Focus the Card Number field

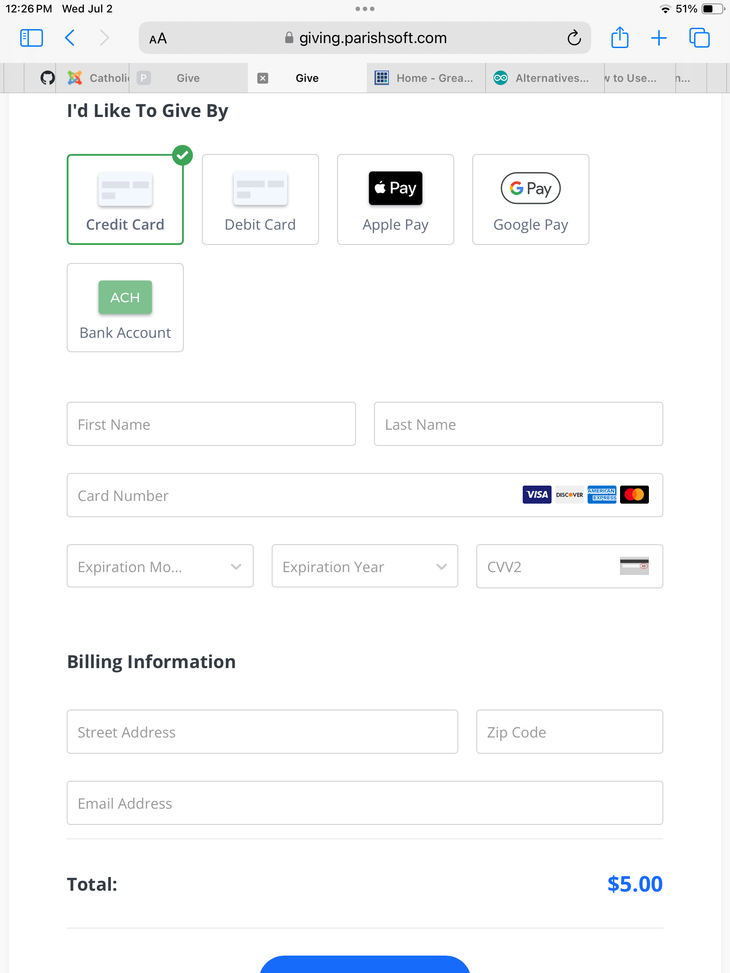tap(365, 495)
